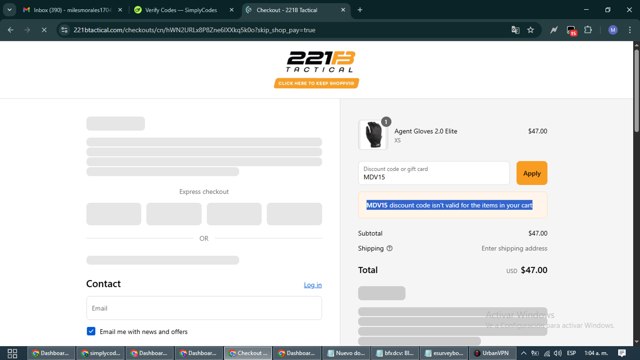Close the Gmail Inbox tab

pyautogui.click(x=120, y=10)
